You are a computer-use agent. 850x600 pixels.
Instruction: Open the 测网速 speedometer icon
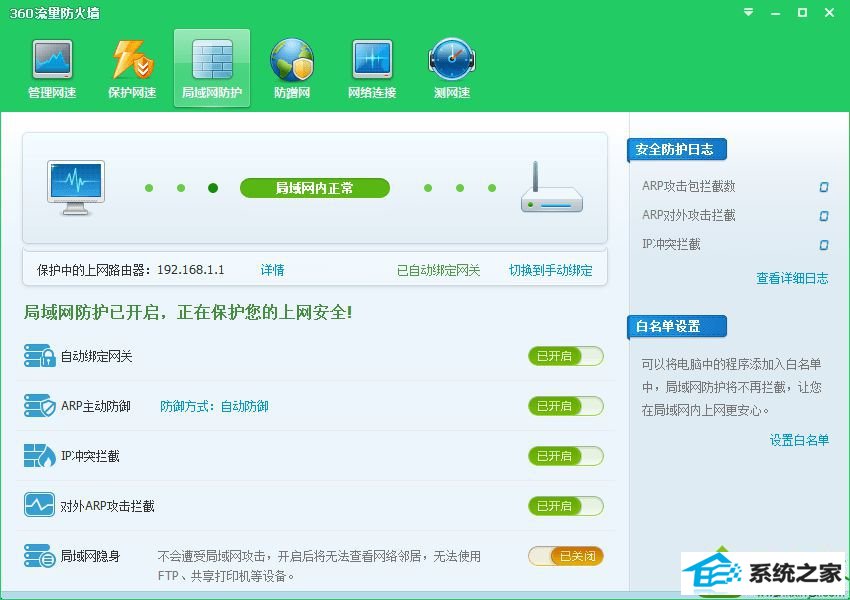(x=452, y=60)
